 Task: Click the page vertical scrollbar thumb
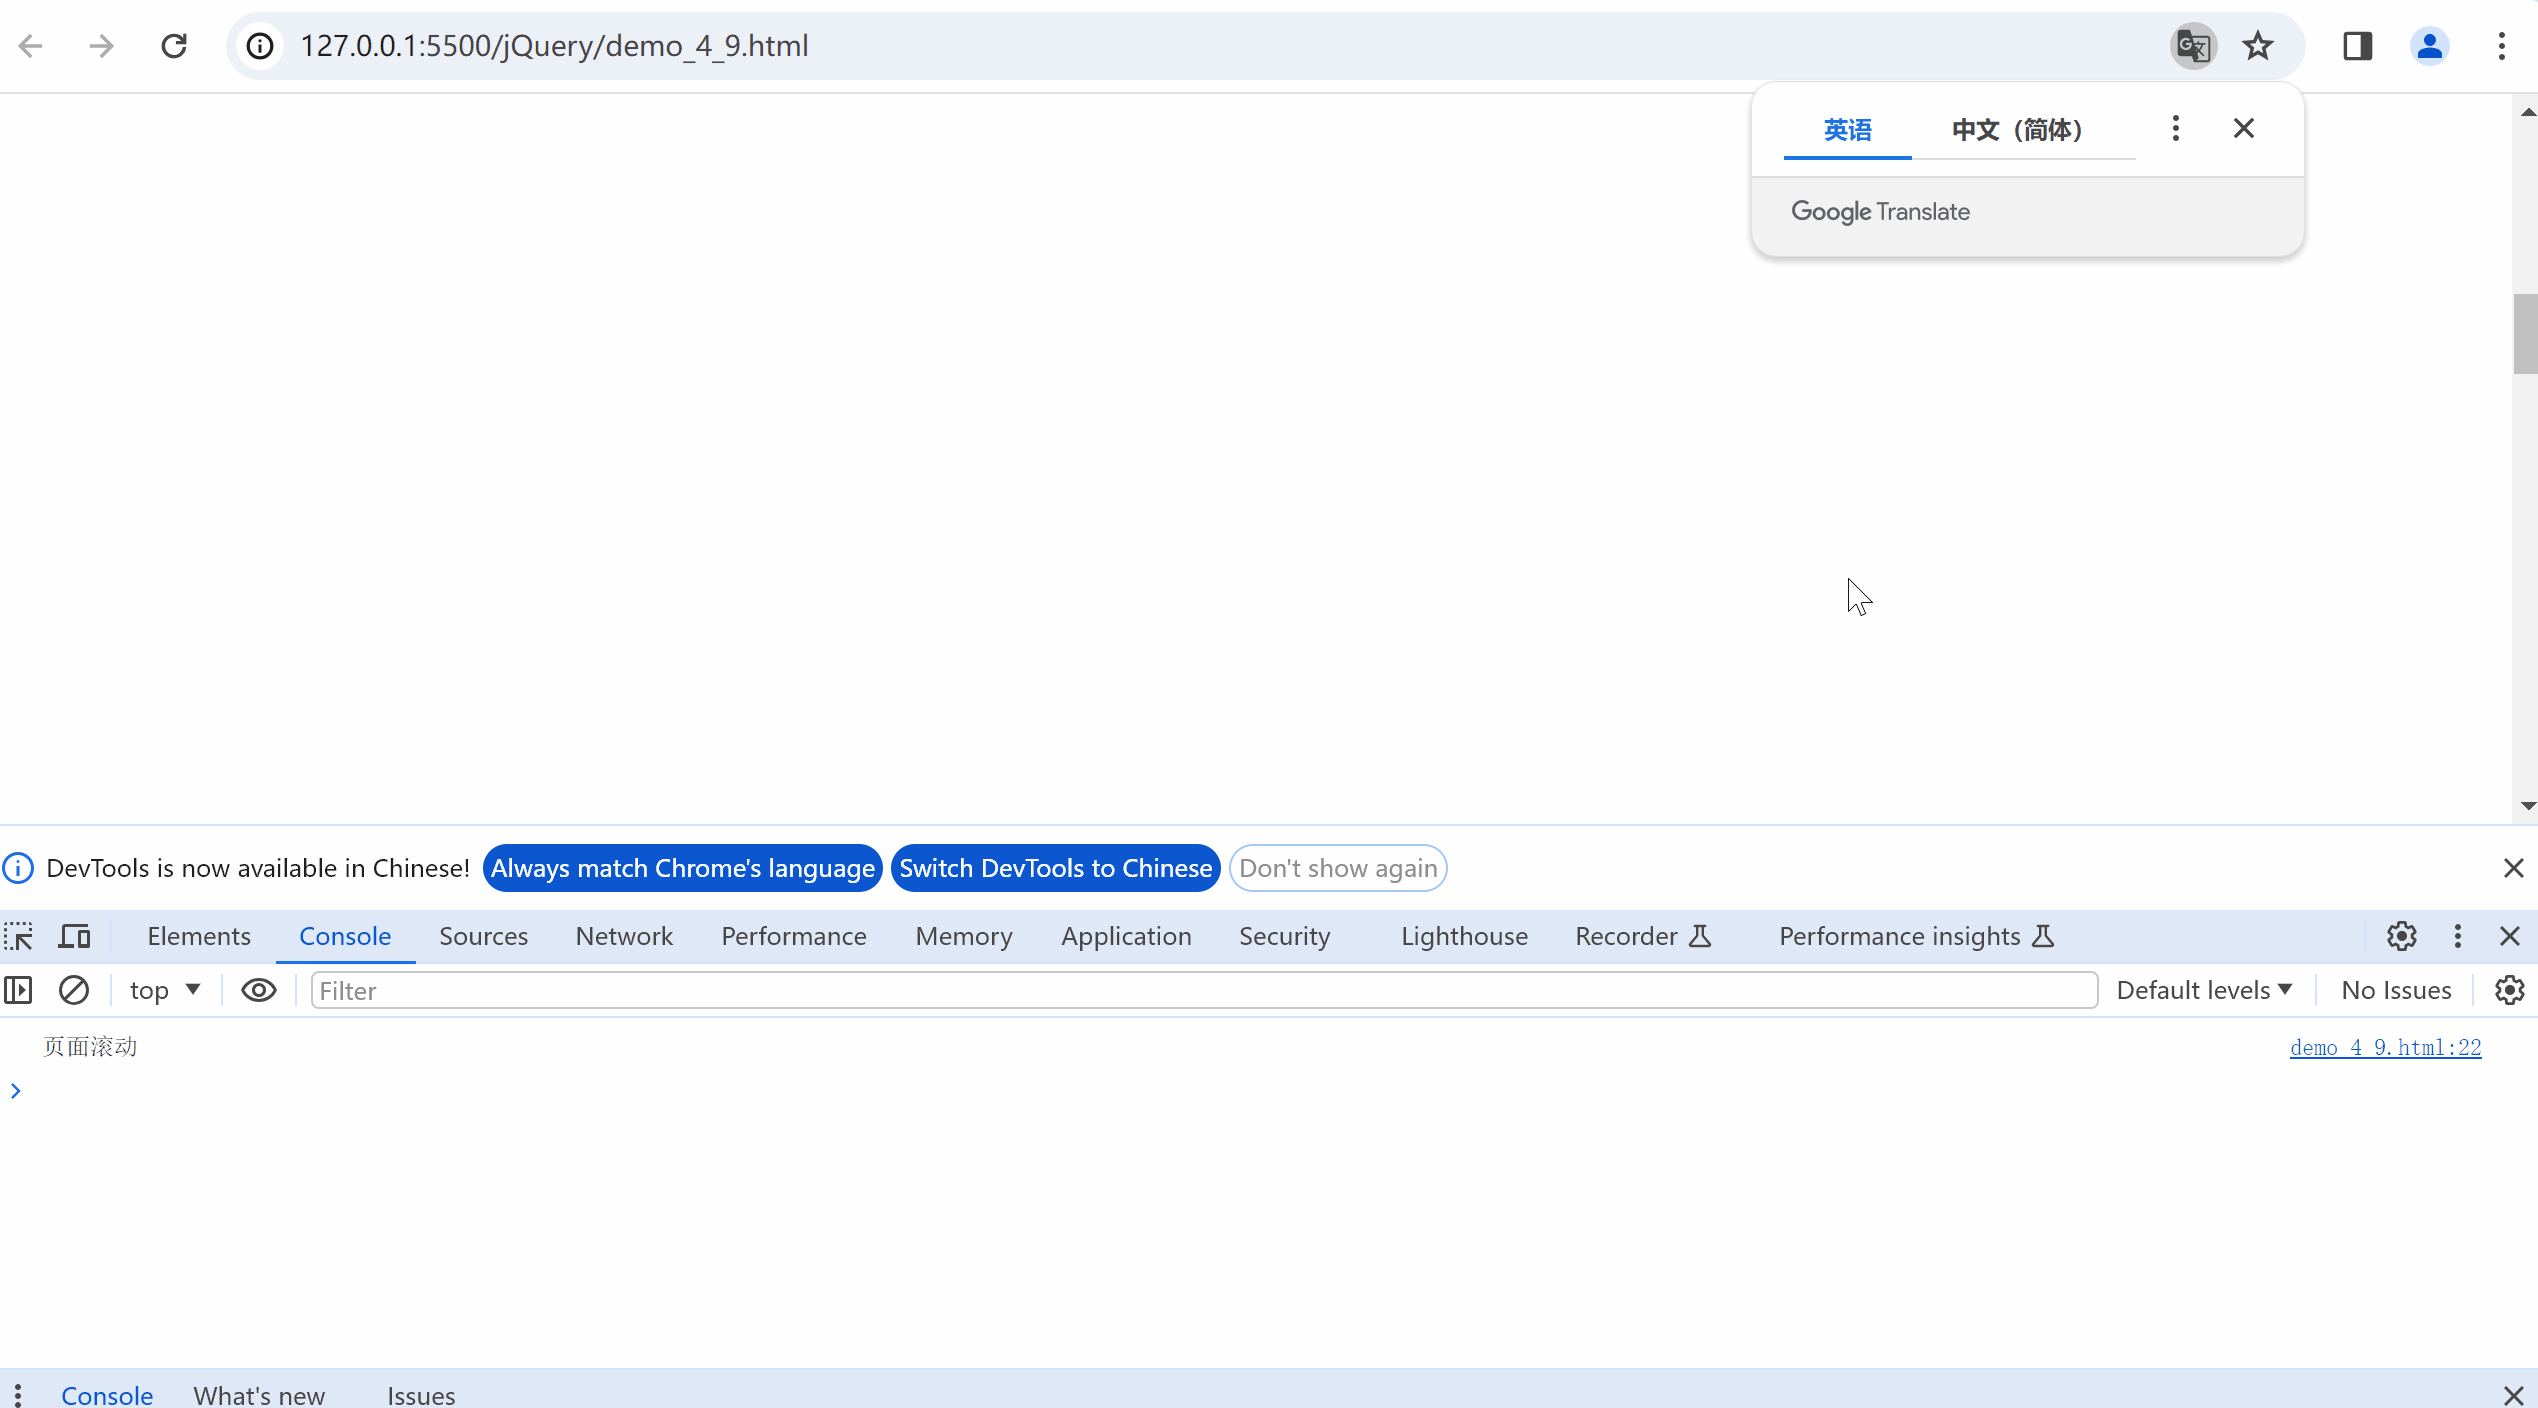[2525, 334]
